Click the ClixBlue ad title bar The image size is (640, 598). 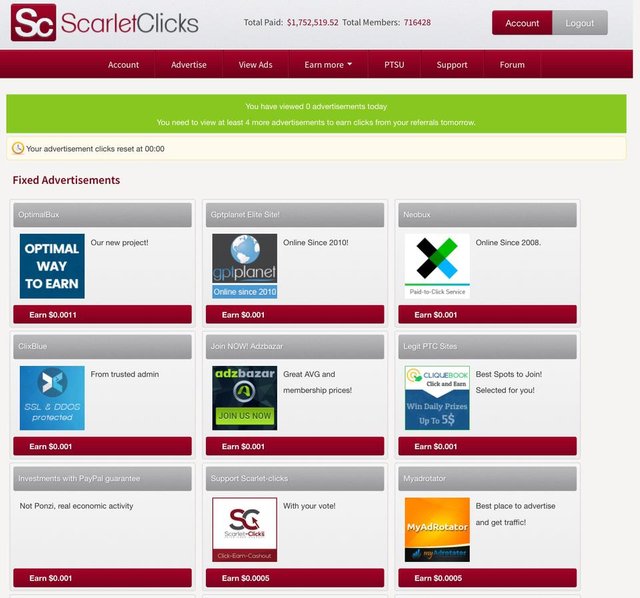coord(102,347)
